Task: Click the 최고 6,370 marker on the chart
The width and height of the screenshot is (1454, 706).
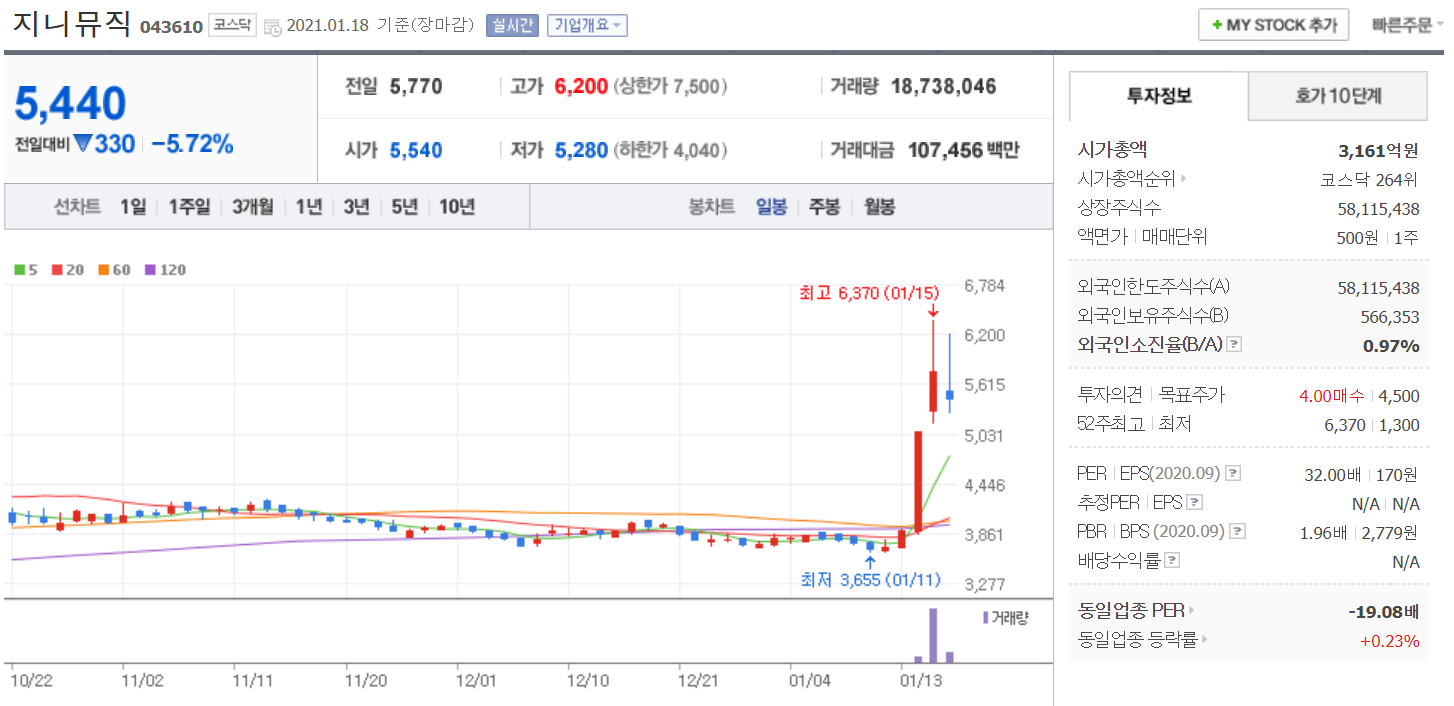Action: click(x=869, y=293)
